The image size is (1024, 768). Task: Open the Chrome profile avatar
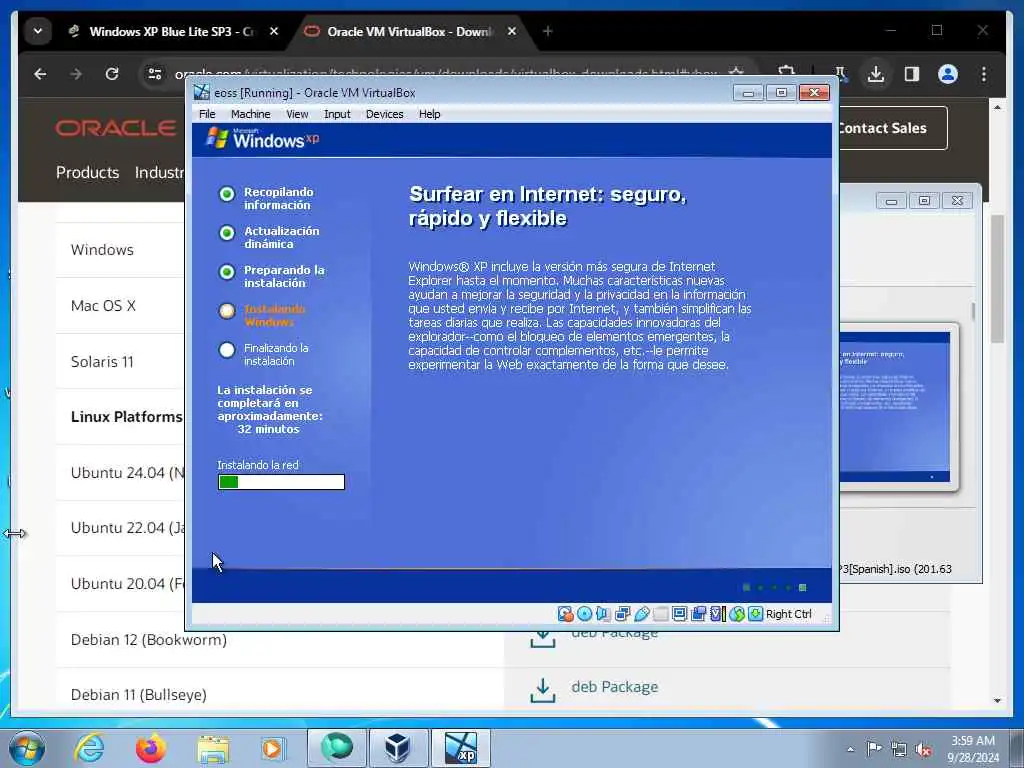tap(948, 74)
